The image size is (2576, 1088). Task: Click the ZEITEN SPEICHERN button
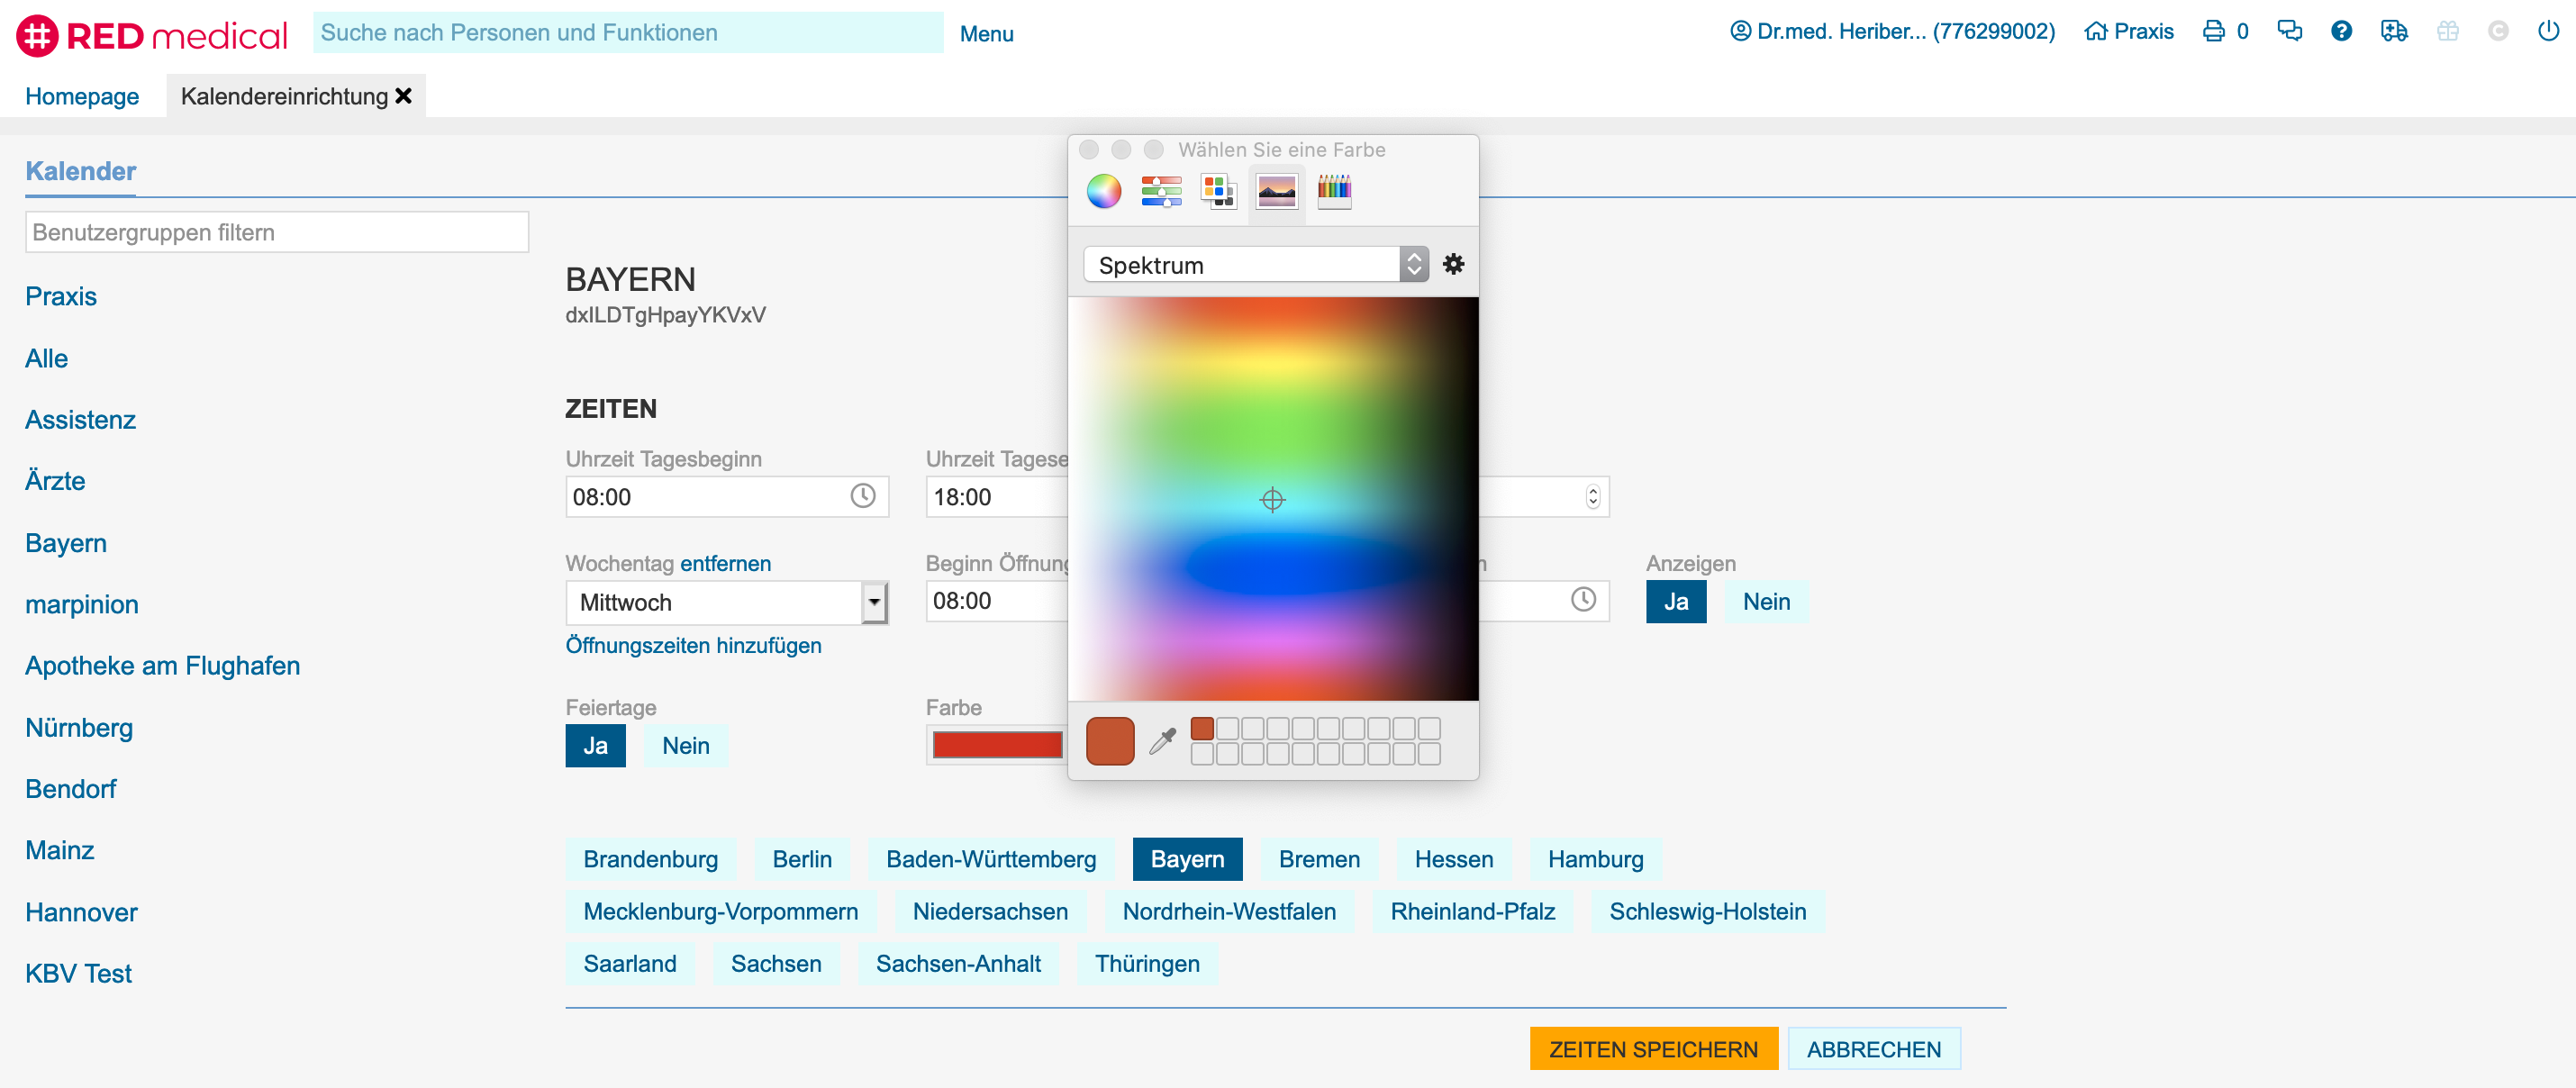[x=1653, y=1049]
